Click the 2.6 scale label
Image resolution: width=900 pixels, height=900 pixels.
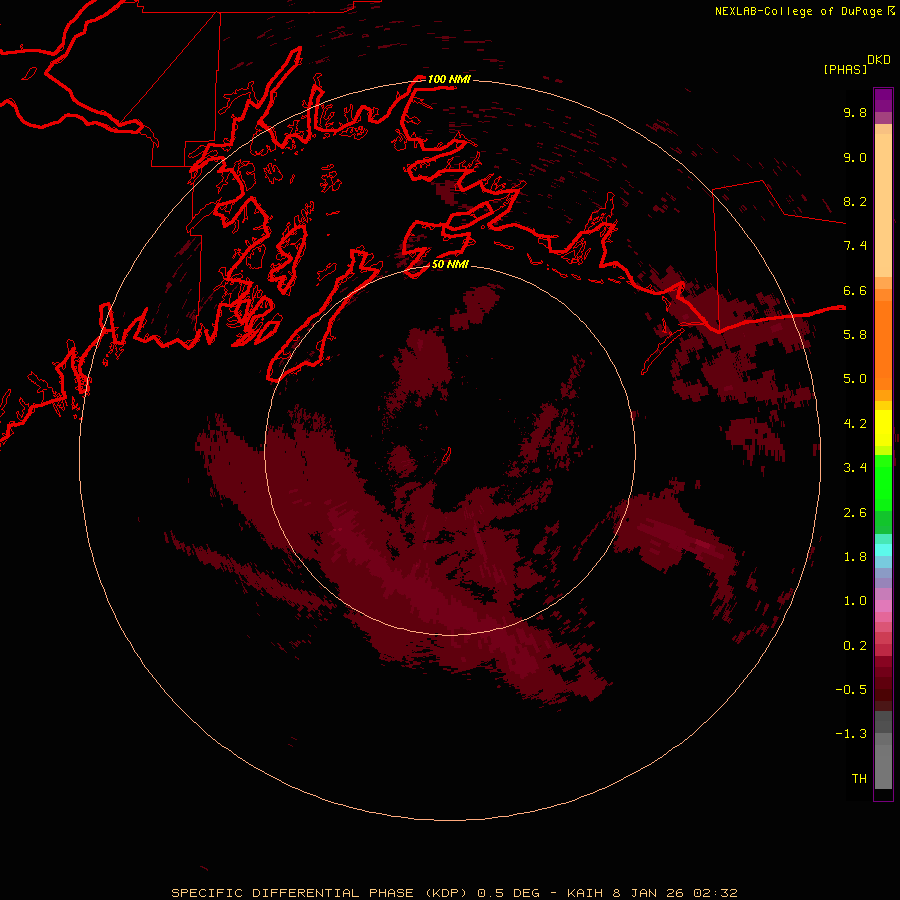tap(855, 513)
